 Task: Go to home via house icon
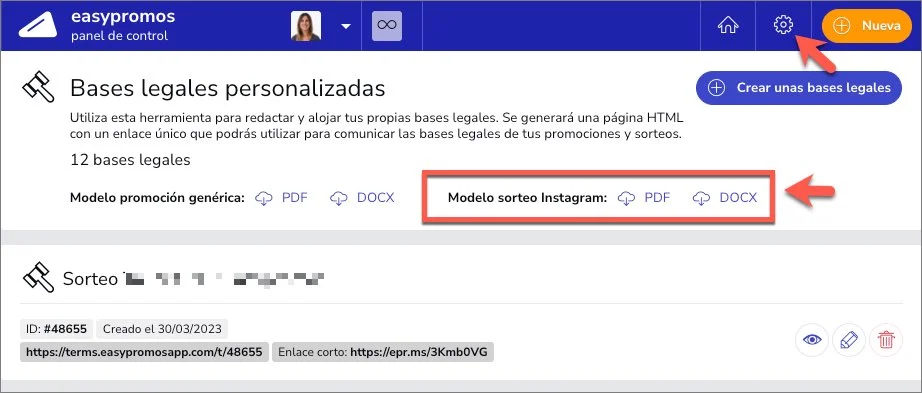(x=728, y=26)
